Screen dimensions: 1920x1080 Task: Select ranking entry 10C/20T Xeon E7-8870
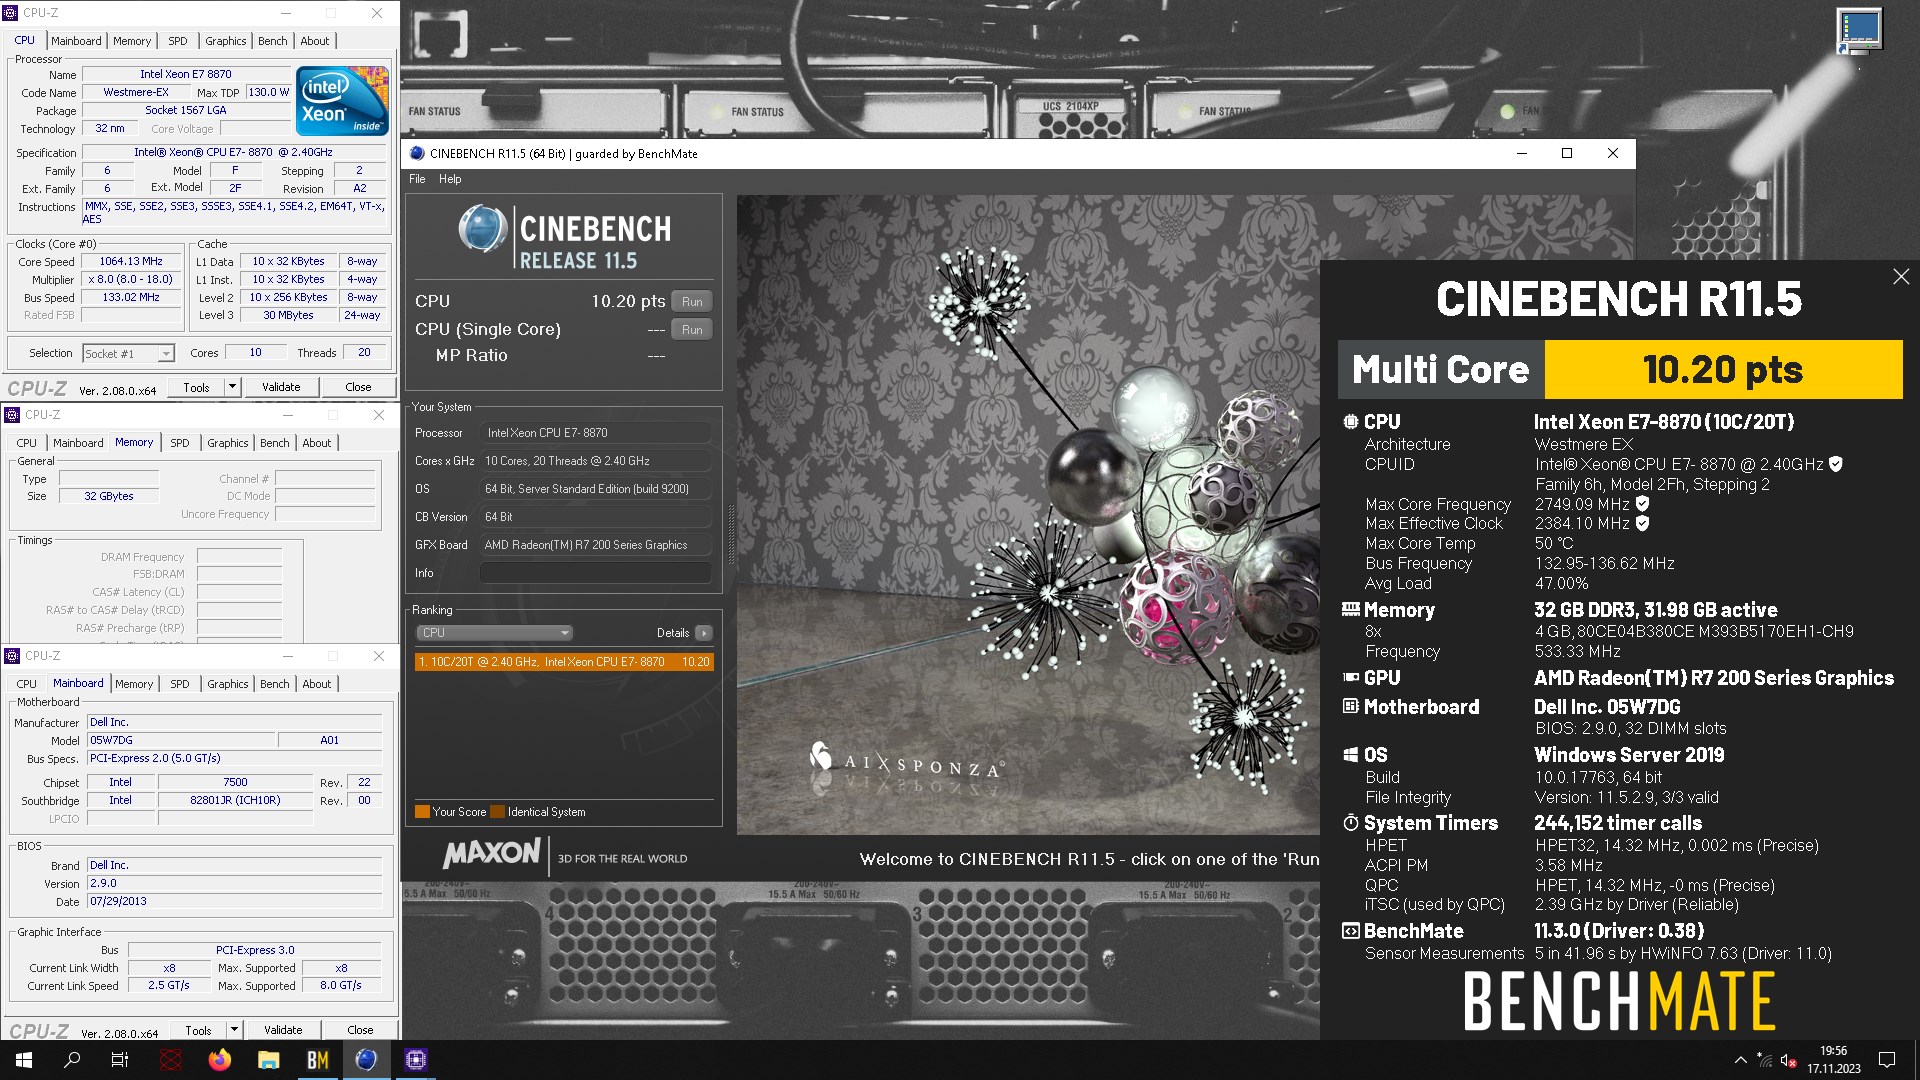pos(564,662)
